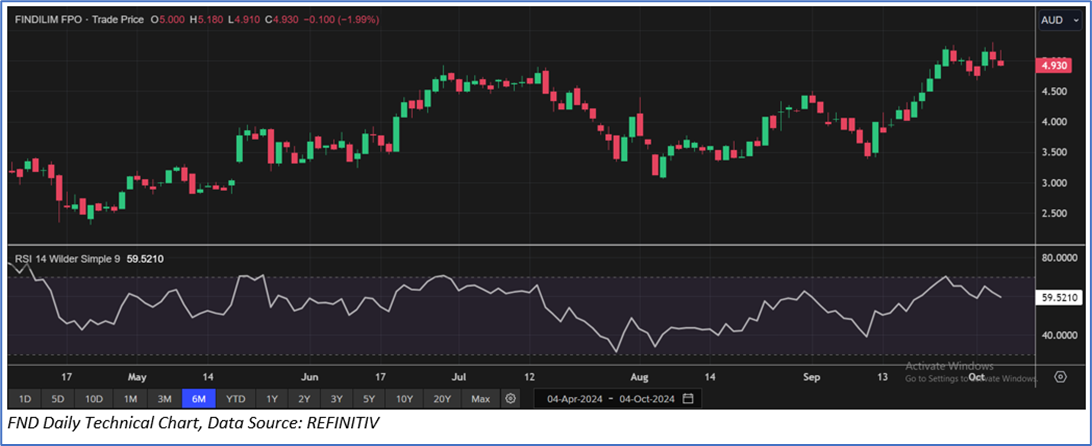
Task: Click the 4.930 current price marker
Action: pyautogui.click(x=1053, y=65)
